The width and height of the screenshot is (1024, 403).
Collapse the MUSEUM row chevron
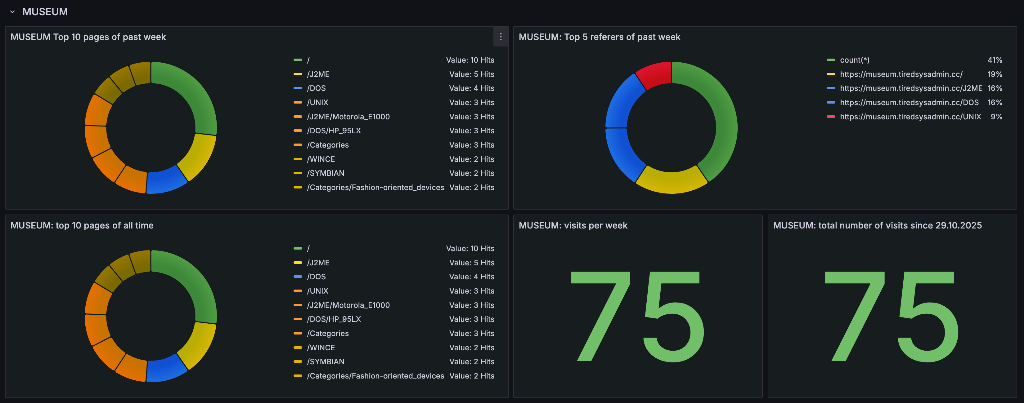click(12, 11)
